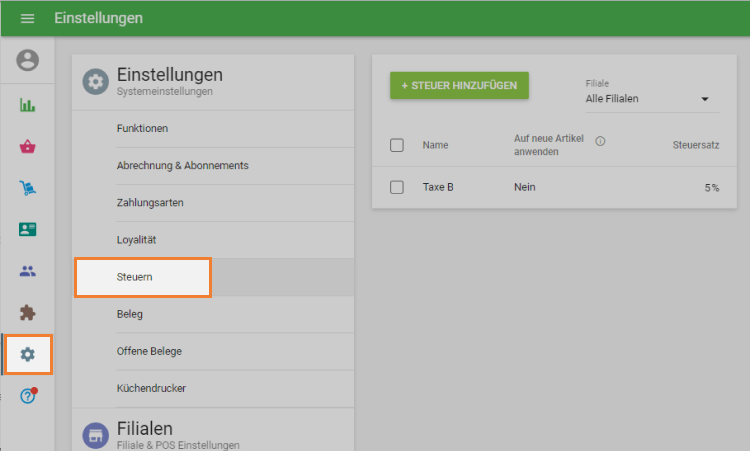Image resolution: width=750 pixels, height=451 pixels.
Task: Open the user account profile icon
Action: tap(28, 61)
